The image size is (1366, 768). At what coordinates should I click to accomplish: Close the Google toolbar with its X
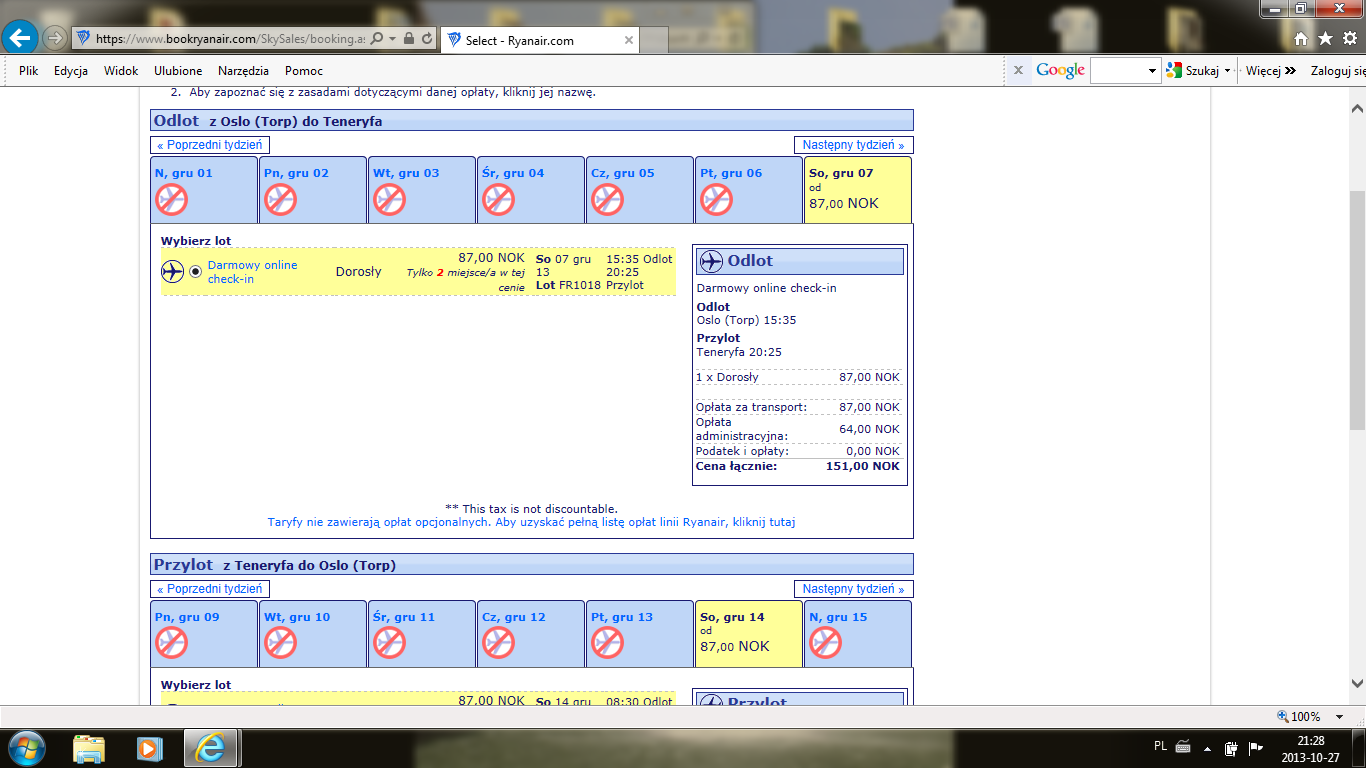(x=1018, y=71)
